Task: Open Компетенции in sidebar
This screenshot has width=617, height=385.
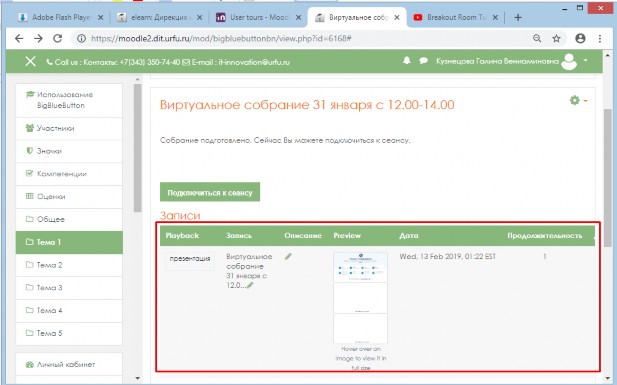Action: [69, 174]
